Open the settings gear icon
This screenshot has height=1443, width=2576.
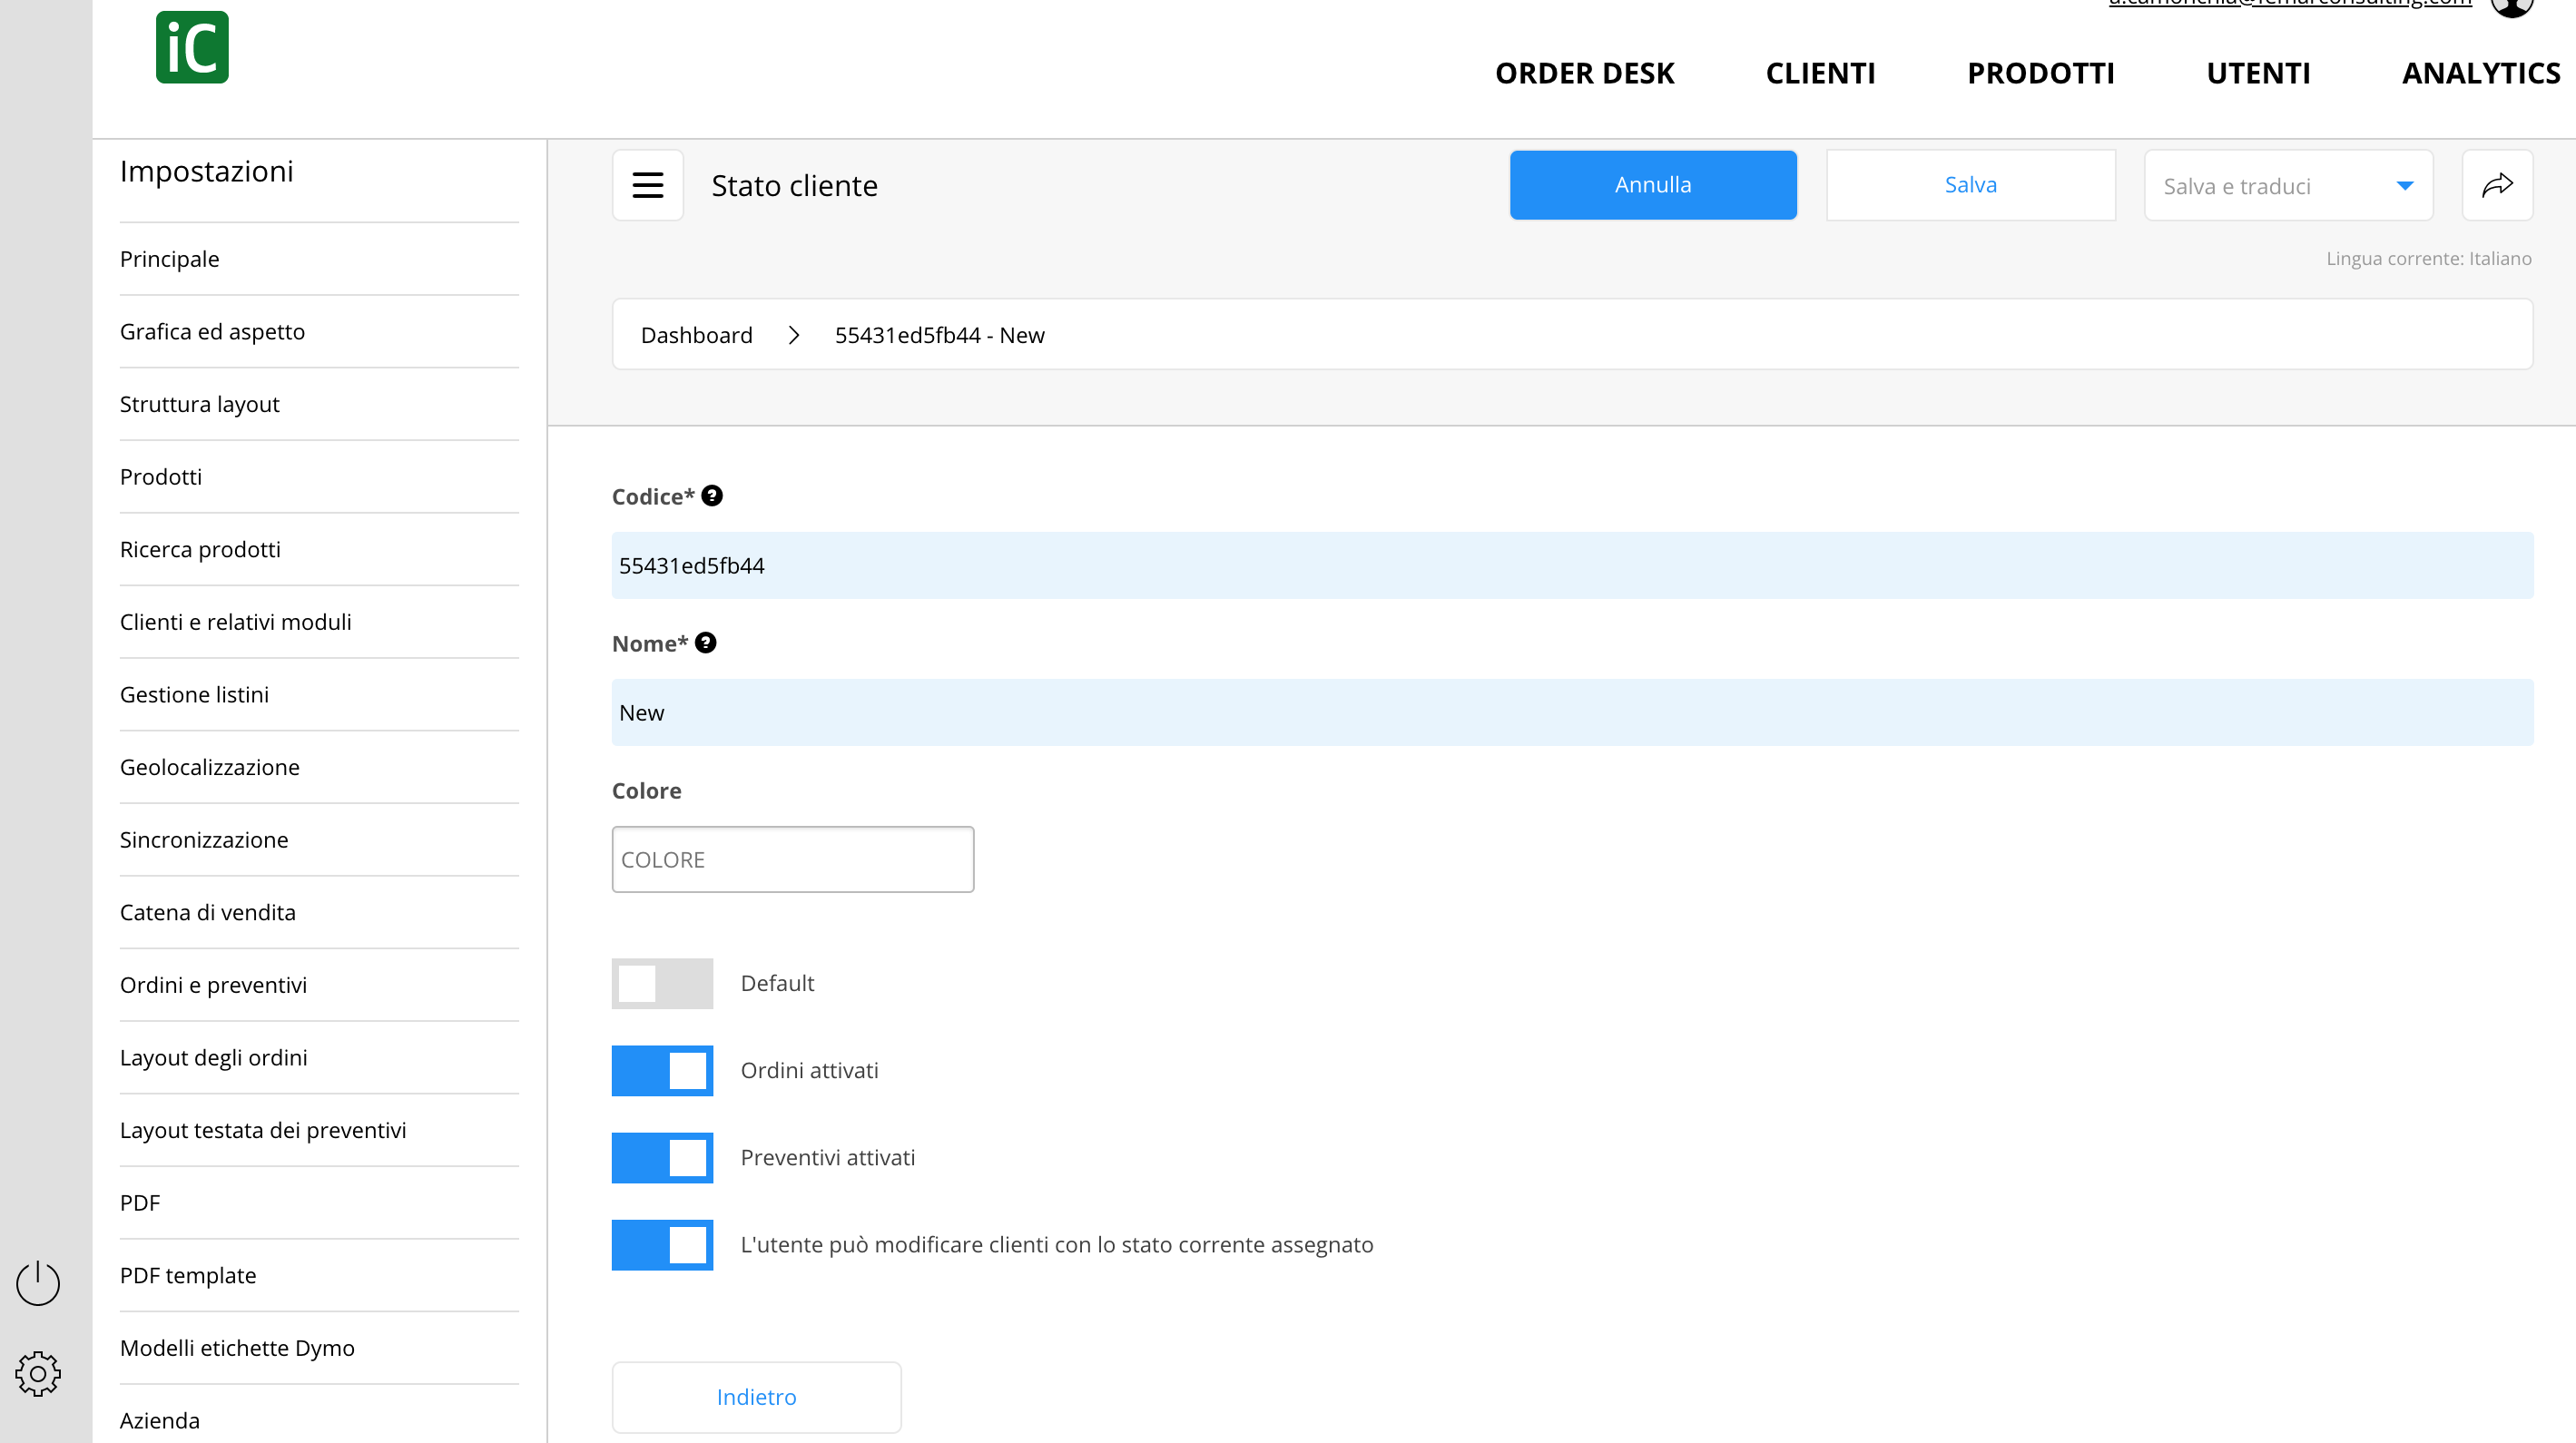tap(38, 1374)
